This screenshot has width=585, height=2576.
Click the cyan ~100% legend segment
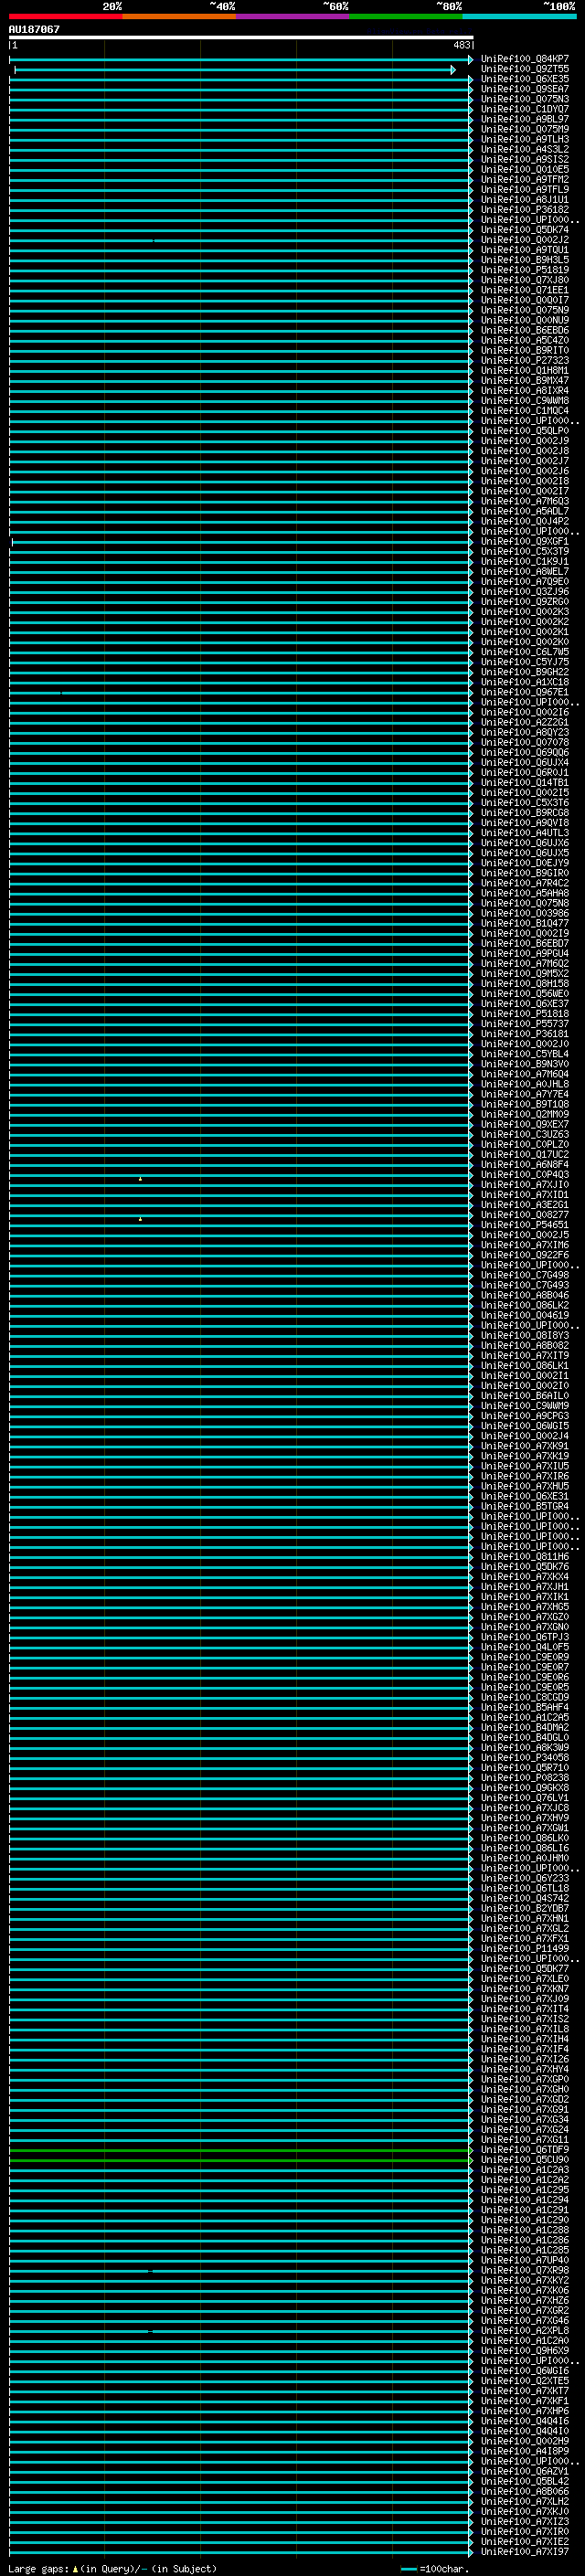tap(519, 16)
